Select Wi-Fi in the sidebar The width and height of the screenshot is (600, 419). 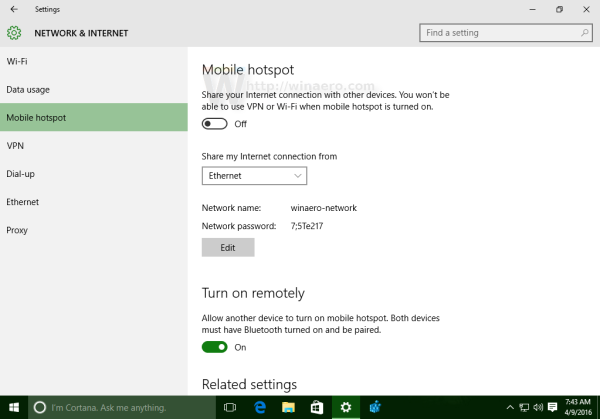pos(17,62)
